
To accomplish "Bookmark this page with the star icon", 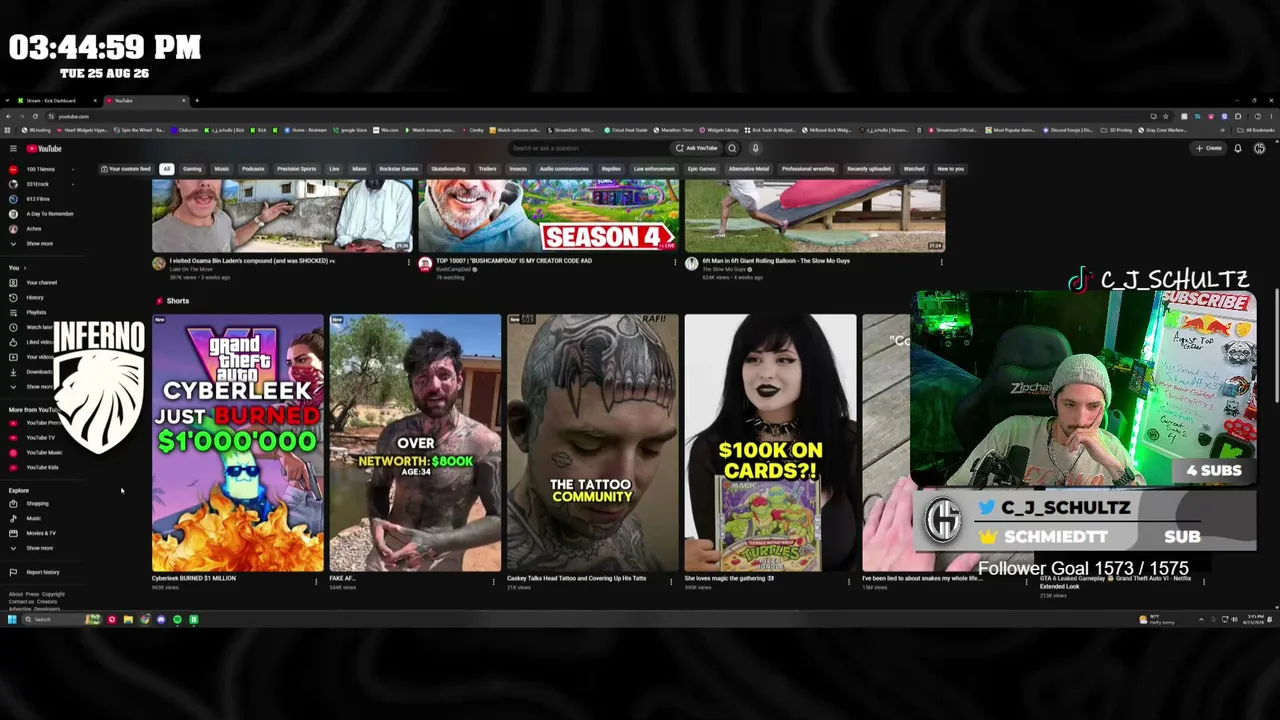I will click(x=1165, y=116).
